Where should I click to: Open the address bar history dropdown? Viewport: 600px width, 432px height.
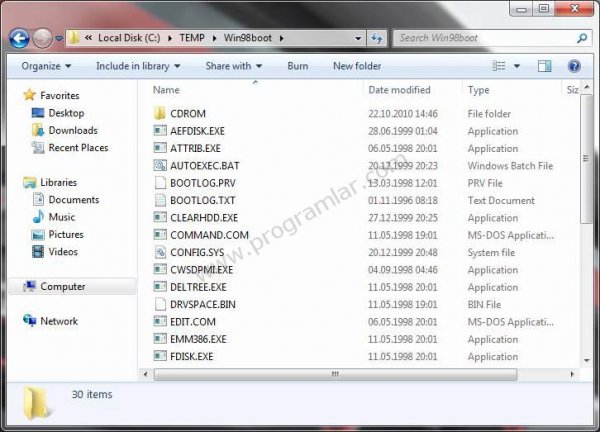tap(358, 38)
